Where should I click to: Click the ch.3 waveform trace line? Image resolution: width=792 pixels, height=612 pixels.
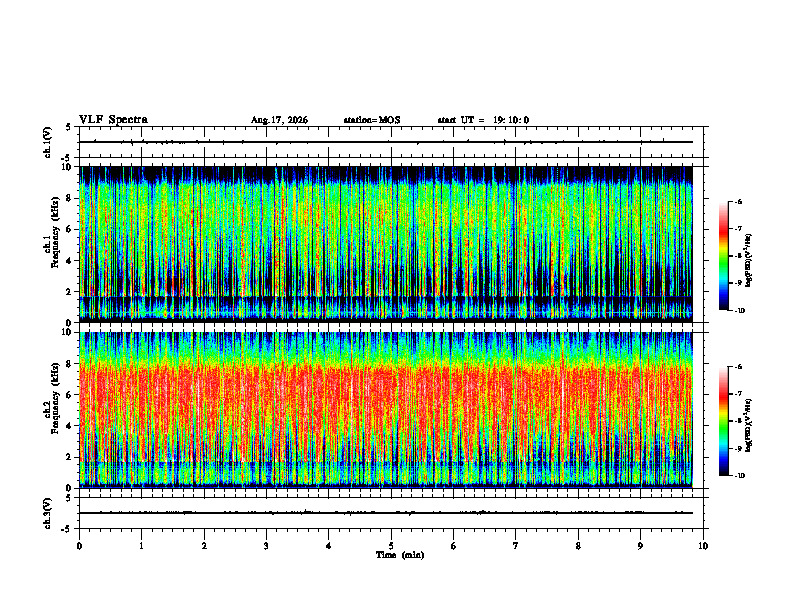point(386,513)
